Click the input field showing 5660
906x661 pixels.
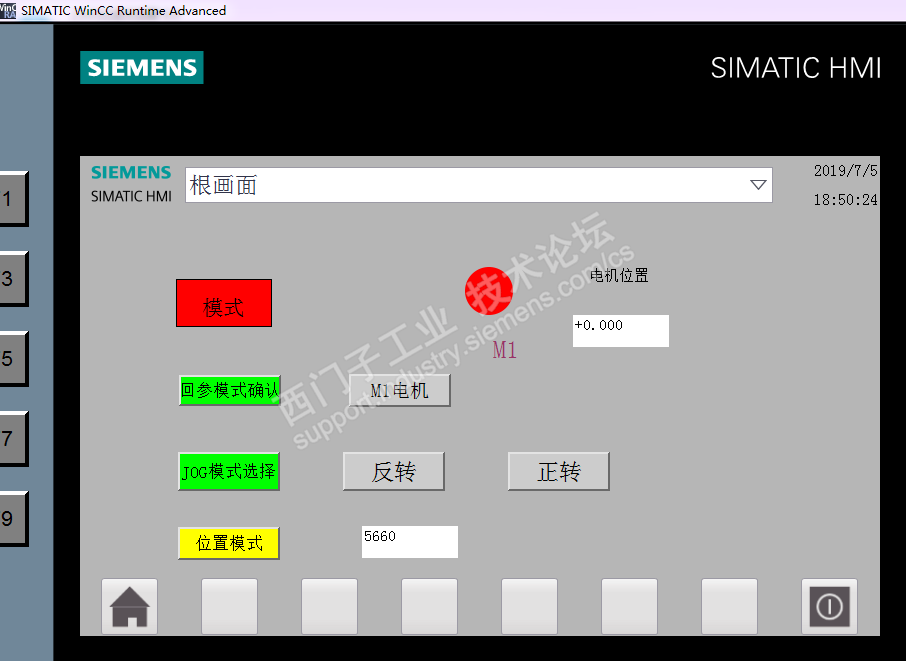410,542
